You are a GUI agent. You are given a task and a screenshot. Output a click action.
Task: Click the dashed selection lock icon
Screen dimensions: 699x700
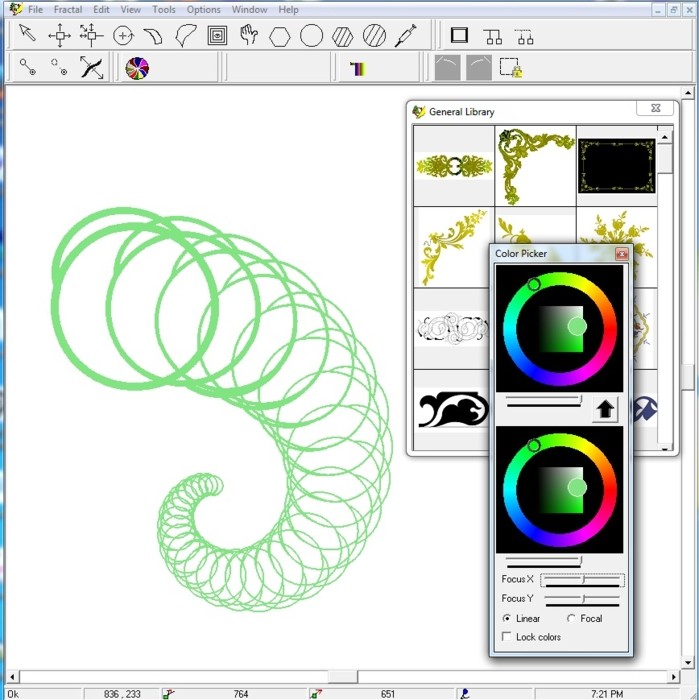click(511, 68)
